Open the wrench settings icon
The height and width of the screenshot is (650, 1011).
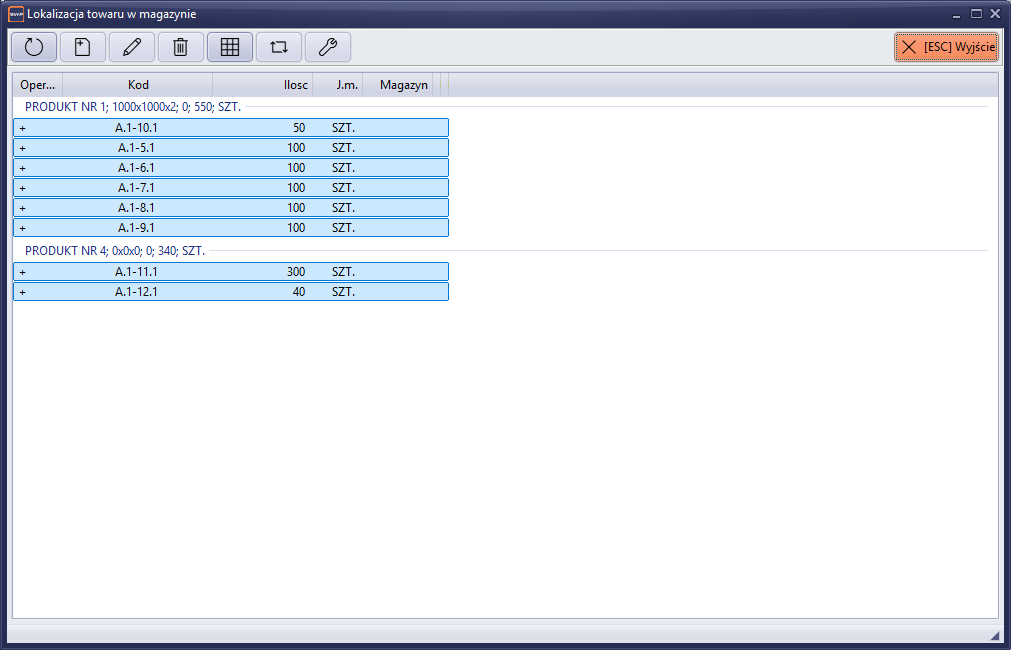click(x=328, y=47)
